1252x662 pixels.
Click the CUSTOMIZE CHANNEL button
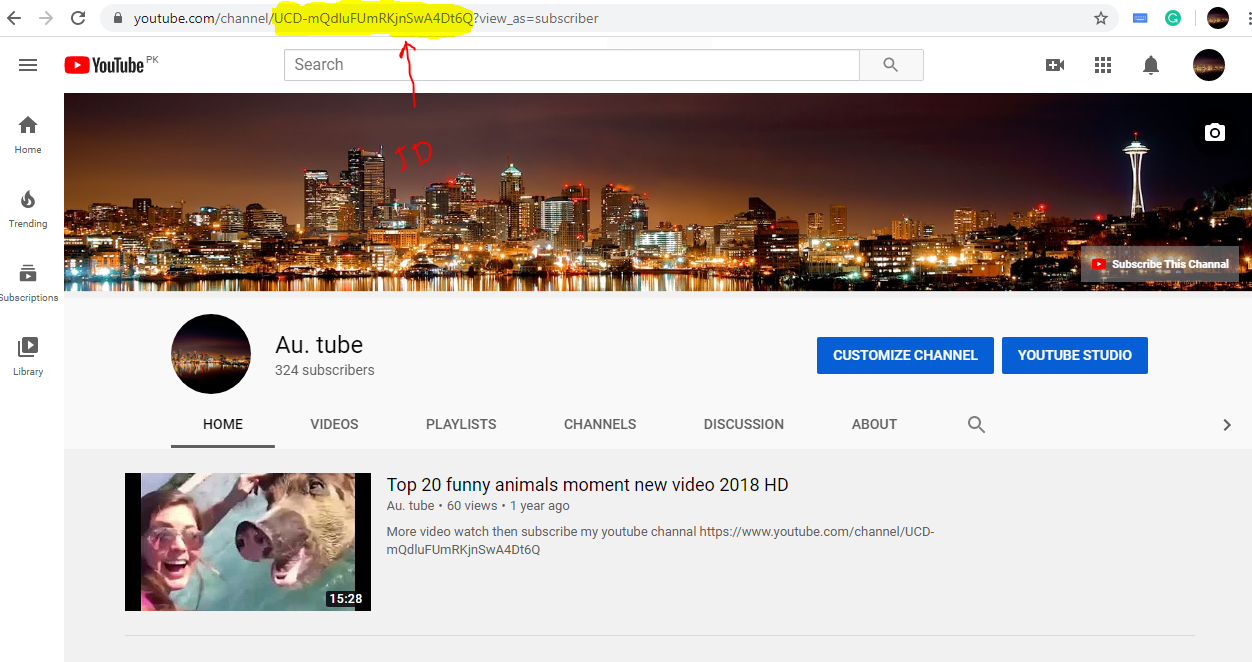coord(904,355)
